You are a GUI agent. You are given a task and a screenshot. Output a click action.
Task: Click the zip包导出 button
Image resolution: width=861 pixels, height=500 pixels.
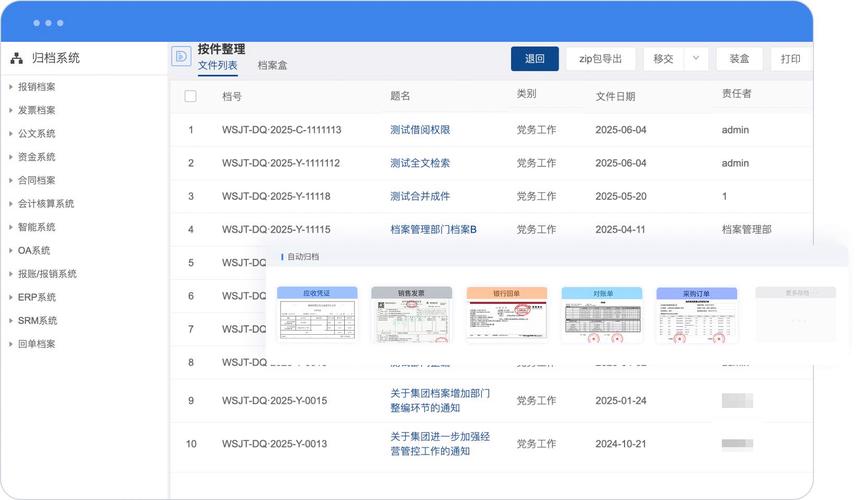click(601, 59)
